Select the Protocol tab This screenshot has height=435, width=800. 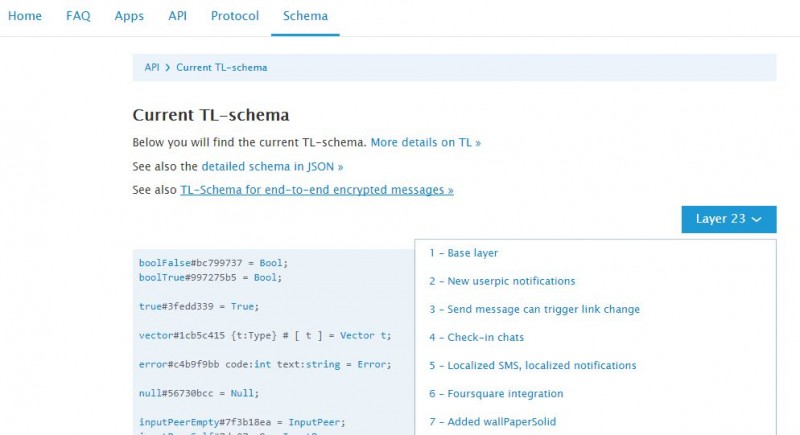(235, 16)
